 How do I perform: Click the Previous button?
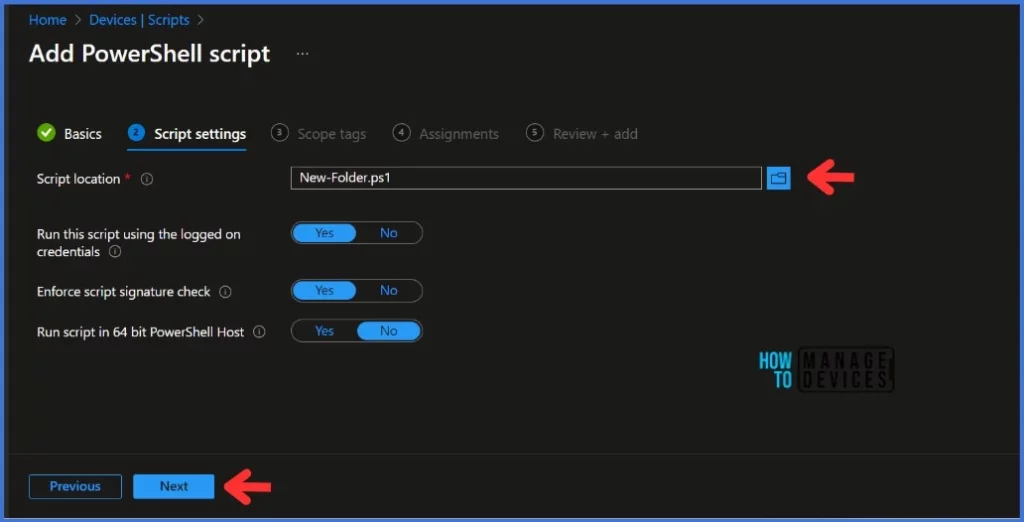tap(75, 486)
